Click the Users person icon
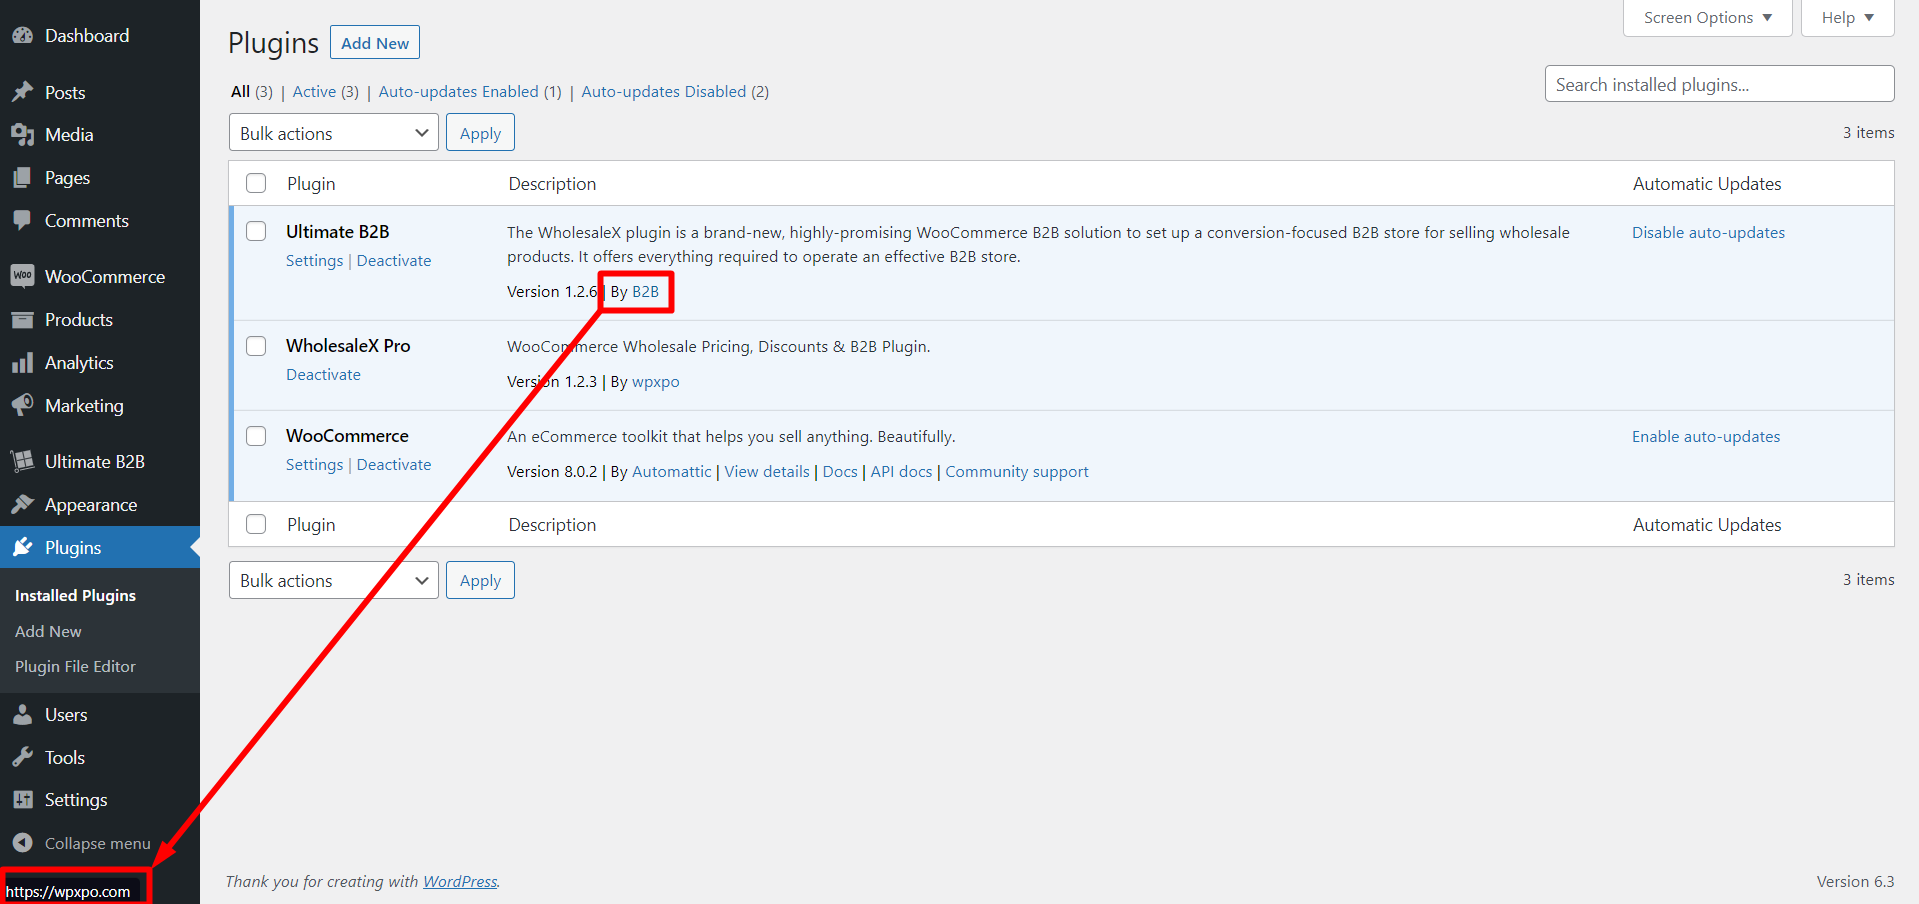This screenshot has width=1919, height=904. pos(22,714)
